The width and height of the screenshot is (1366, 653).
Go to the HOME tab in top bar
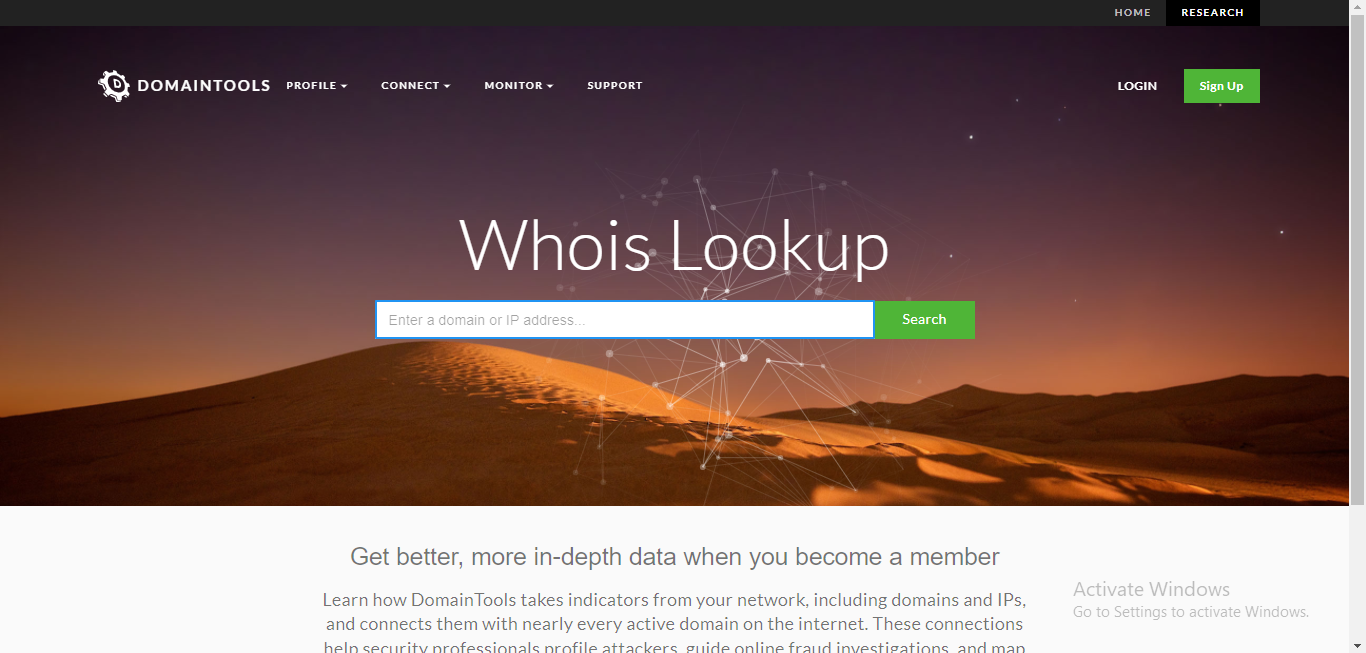click(x=1132, y=13)
